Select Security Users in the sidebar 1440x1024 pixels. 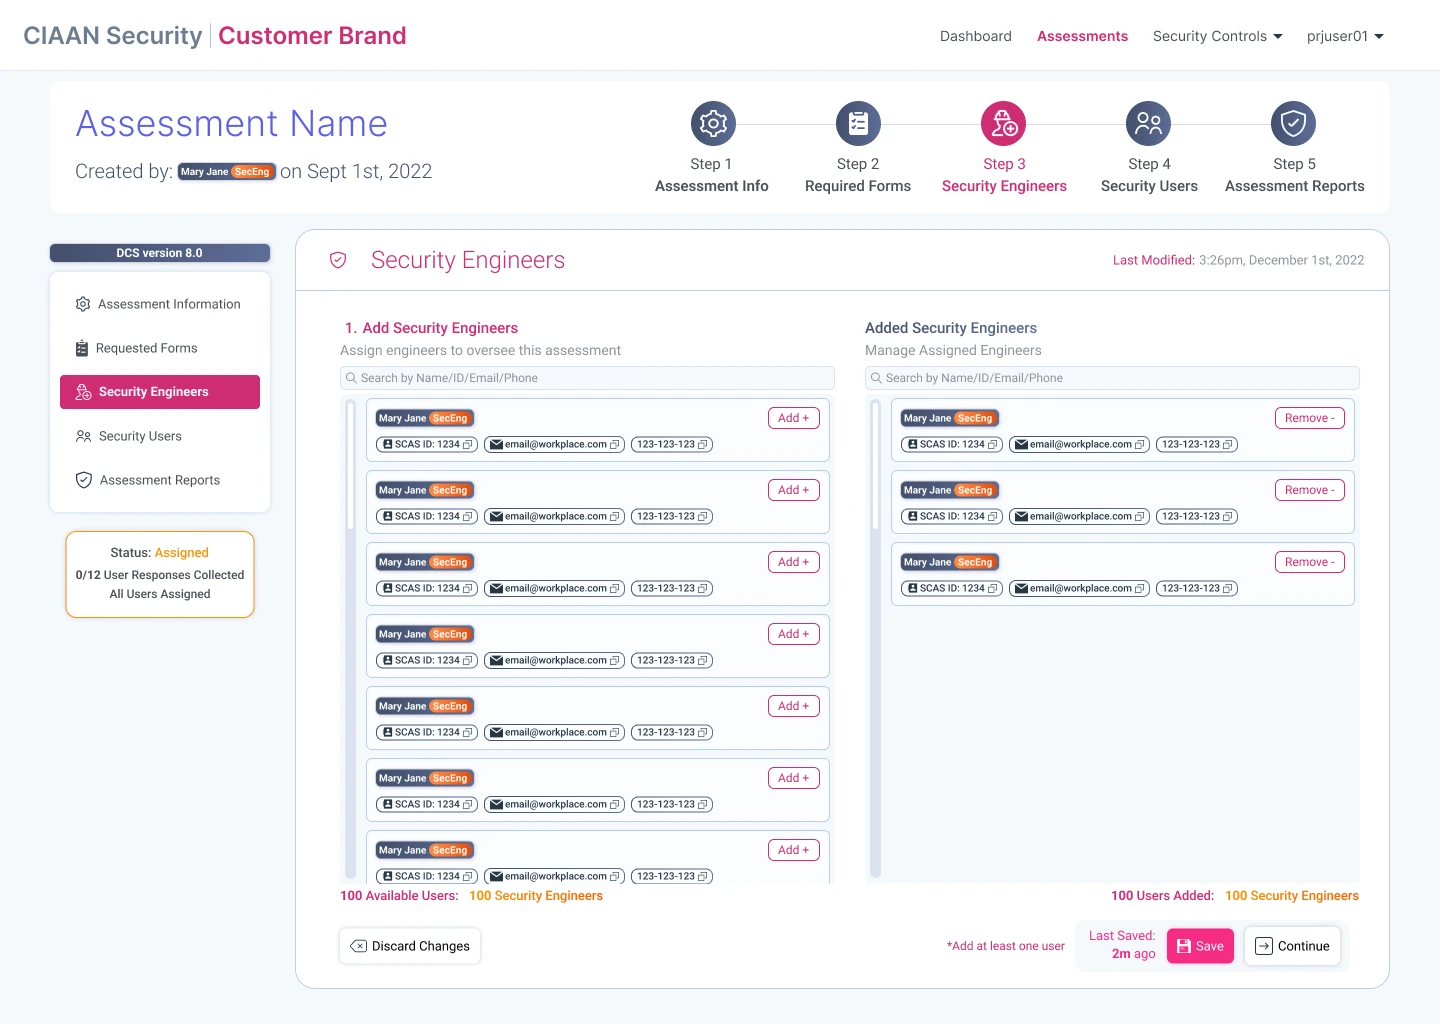point(140,436)
